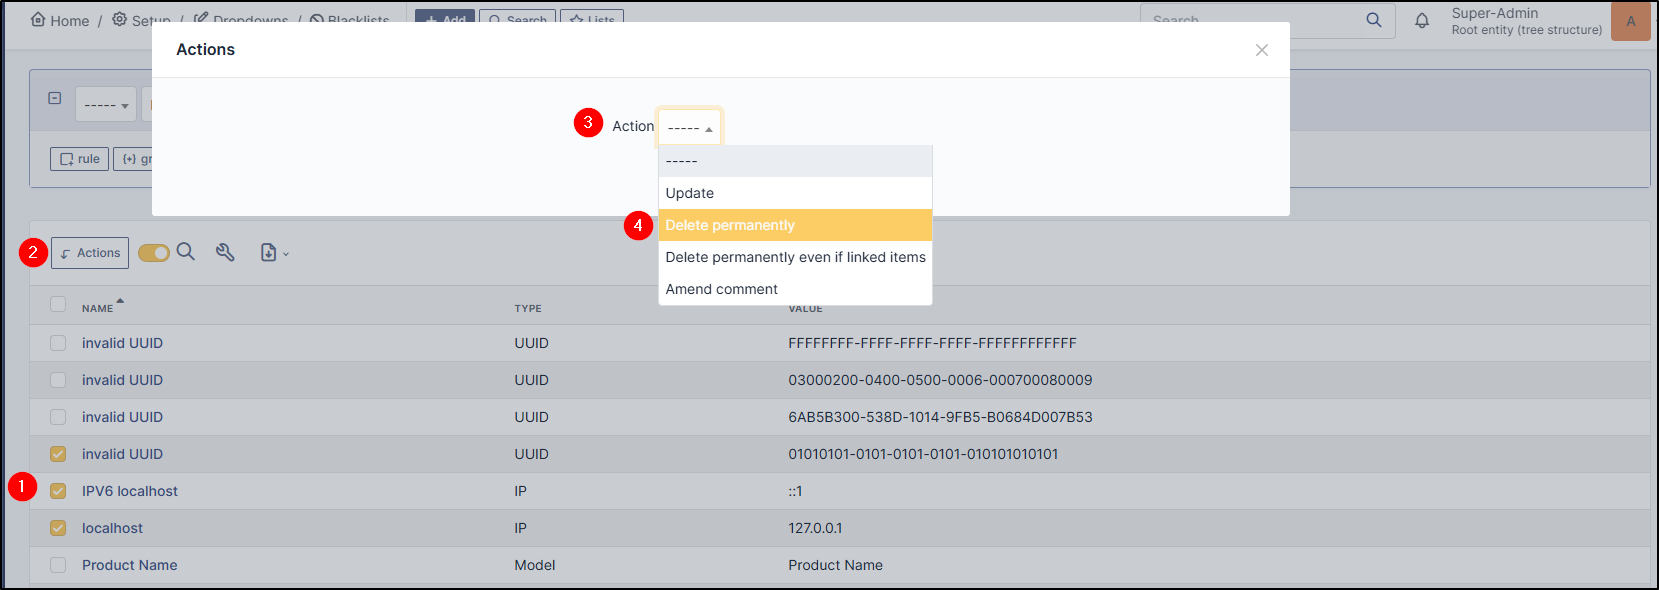Open the wrench settings icon
The height and width of the screenshot is (590, 1659).
(x=225, y=252)
